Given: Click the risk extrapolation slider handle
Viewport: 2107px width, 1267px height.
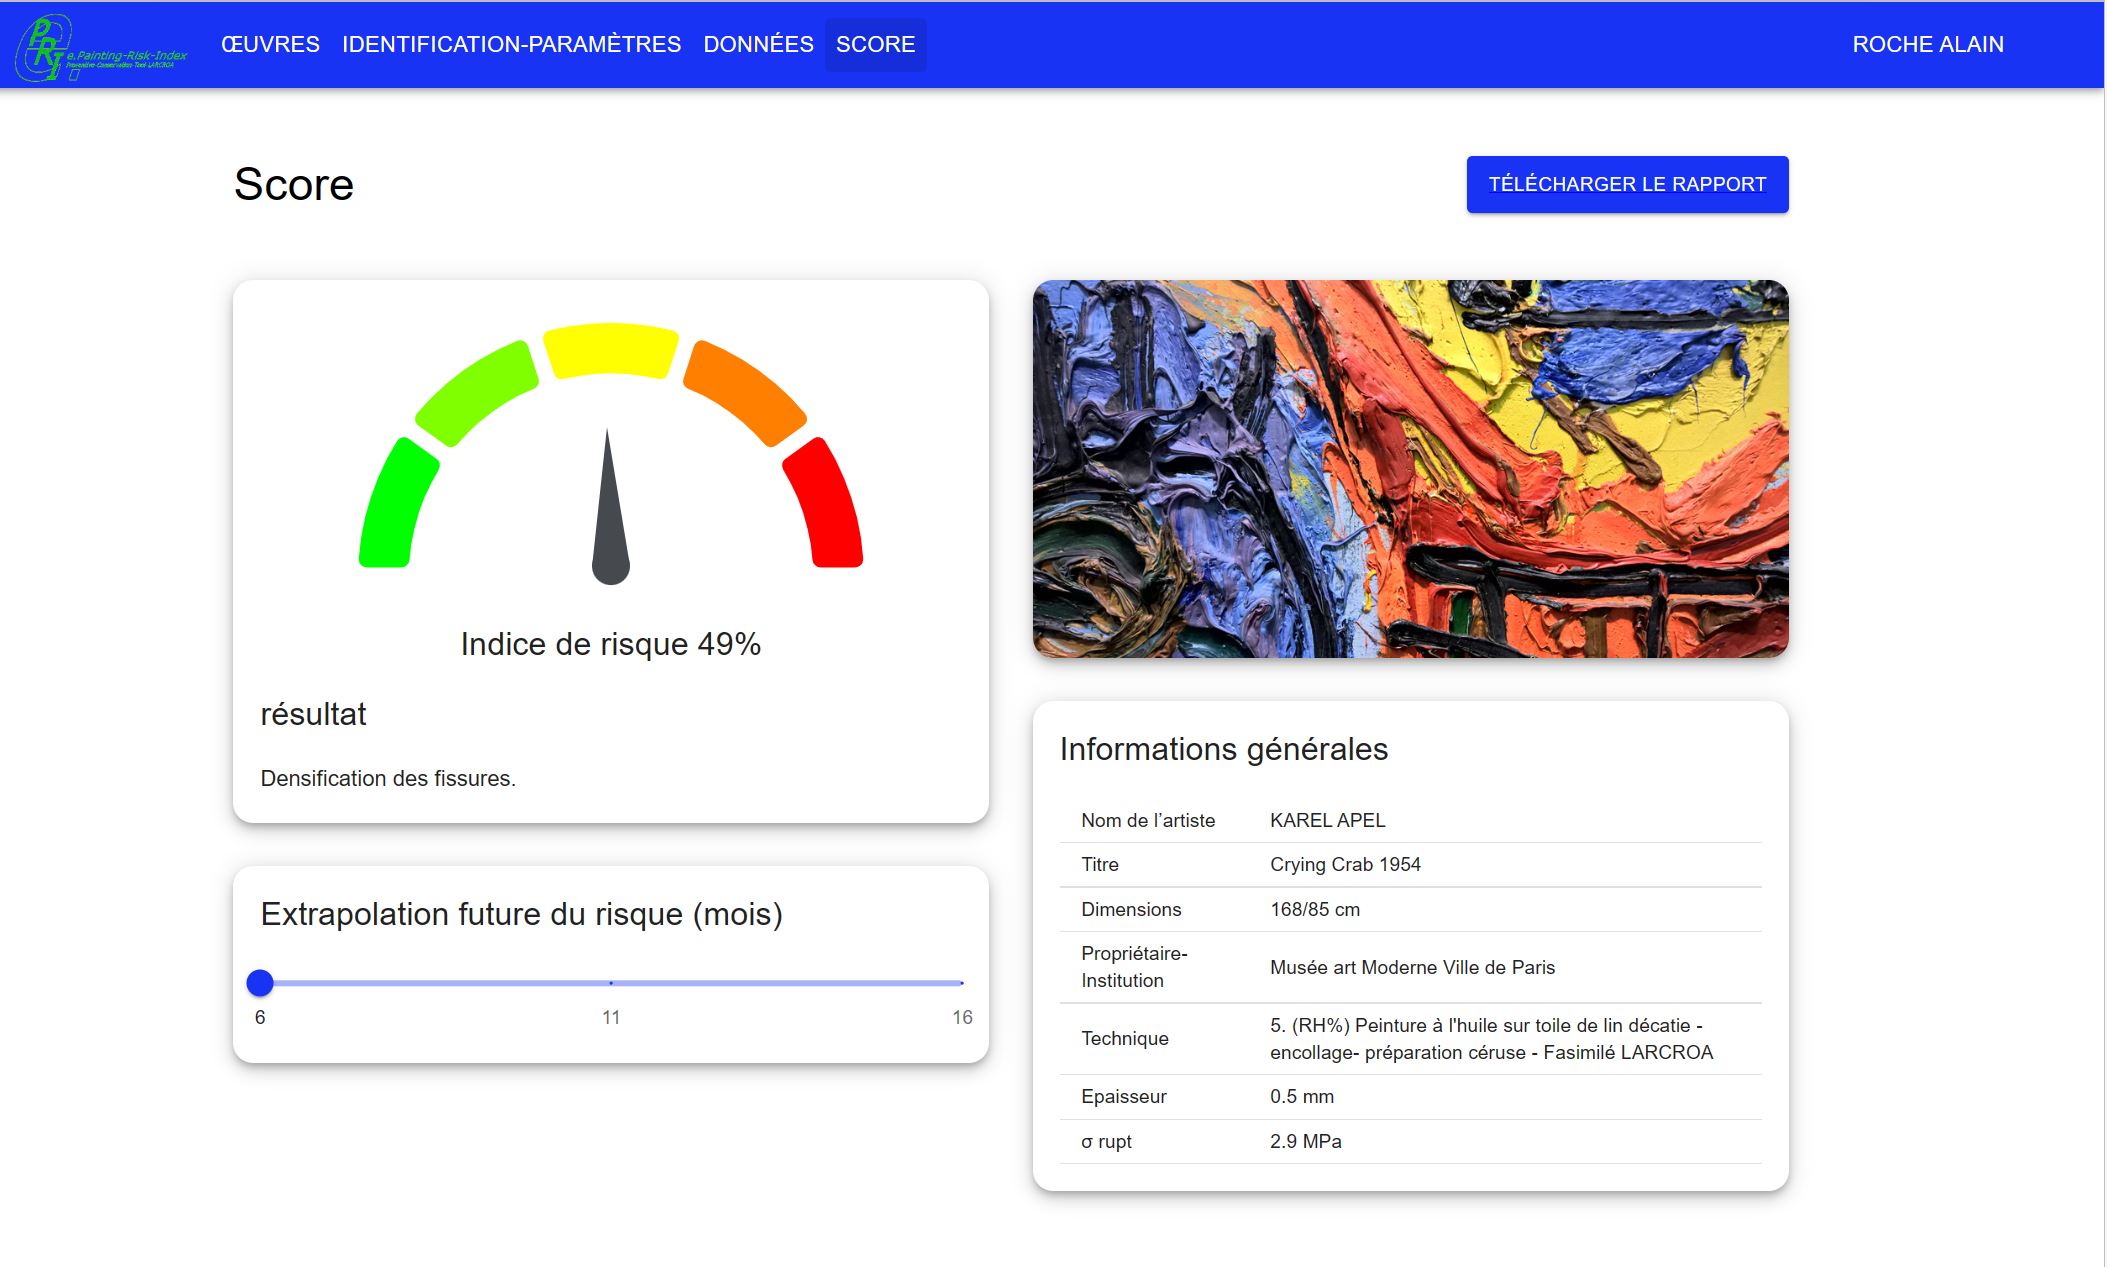Looking at the screenshot, I should pos(260,983).
